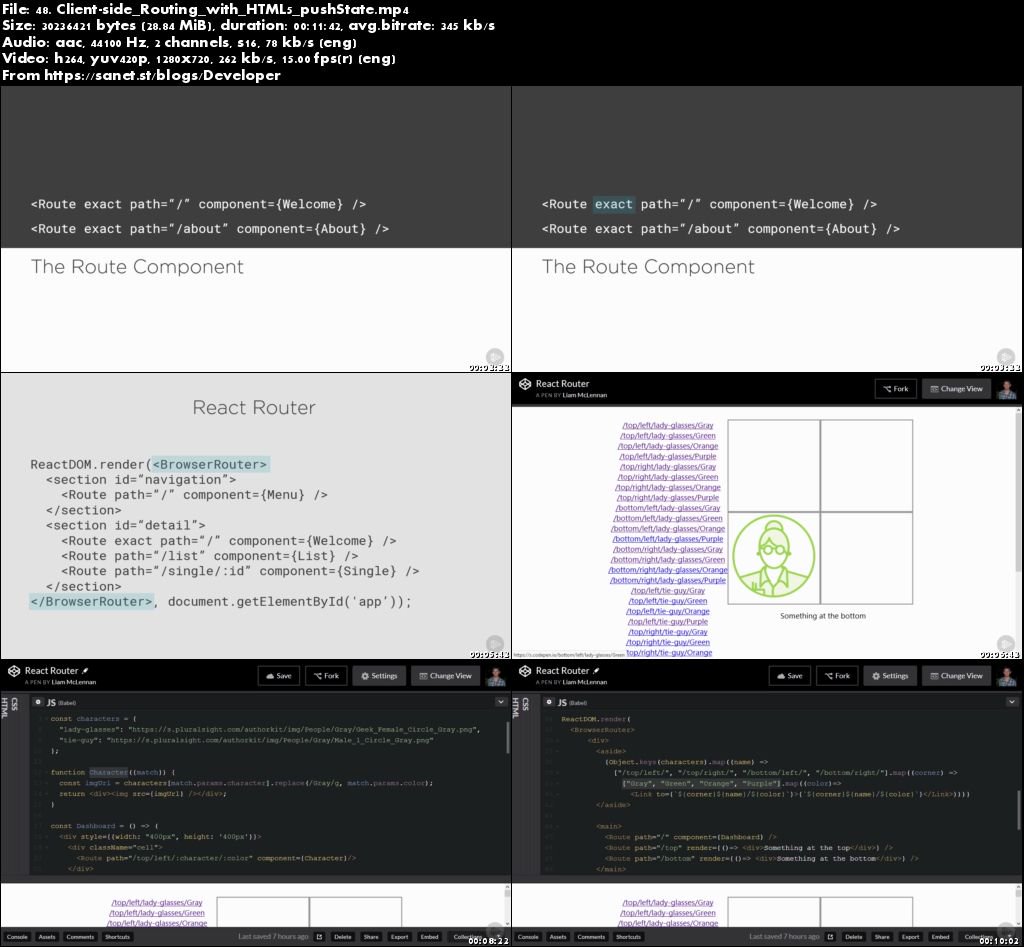Click code editor scrollbar in 00:10:02 frame
This screenshot has width=1024, height=947.
[1018, 809]
